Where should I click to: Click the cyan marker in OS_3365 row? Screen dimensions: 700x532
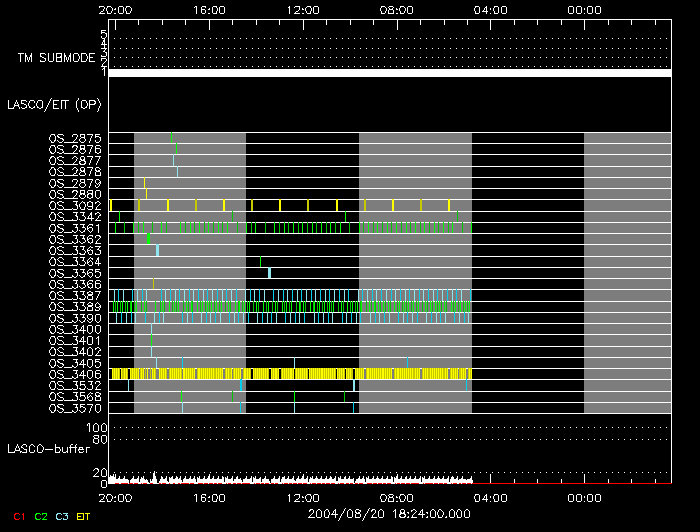coord(270,273)
